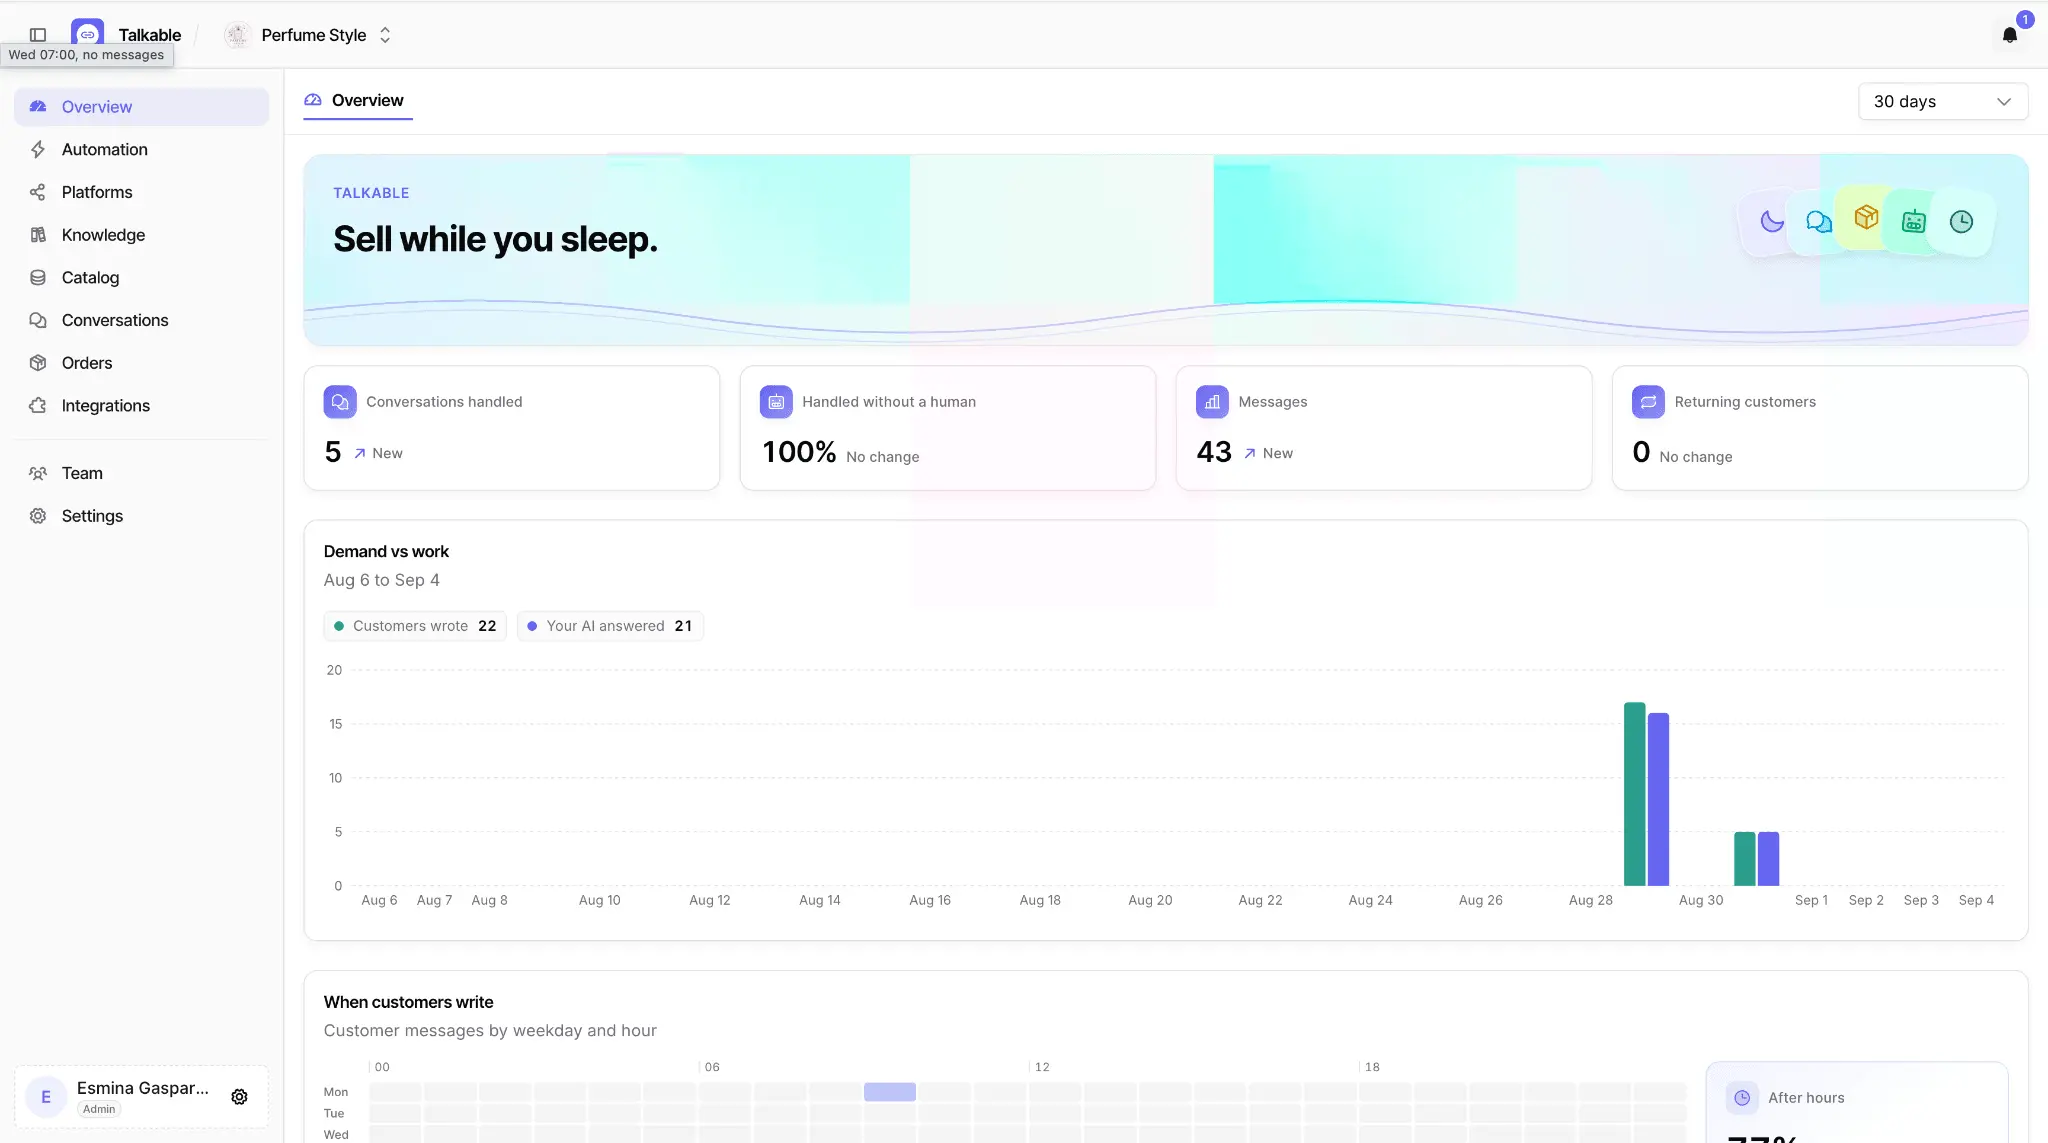Click the moon icon in banner
Viewport: 2048px width, 1143px height.
(x=1772, y=222)
